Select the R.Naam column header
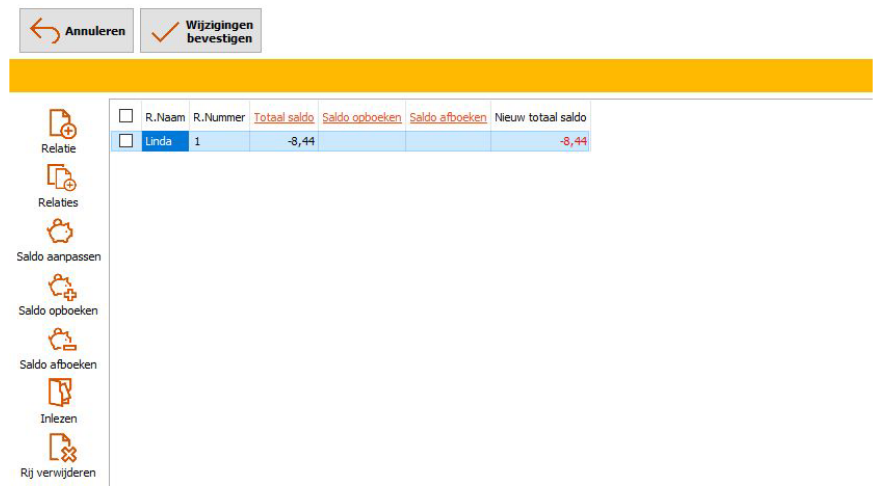The width and height of the screenshot is (886, 486). click(165, 117)
